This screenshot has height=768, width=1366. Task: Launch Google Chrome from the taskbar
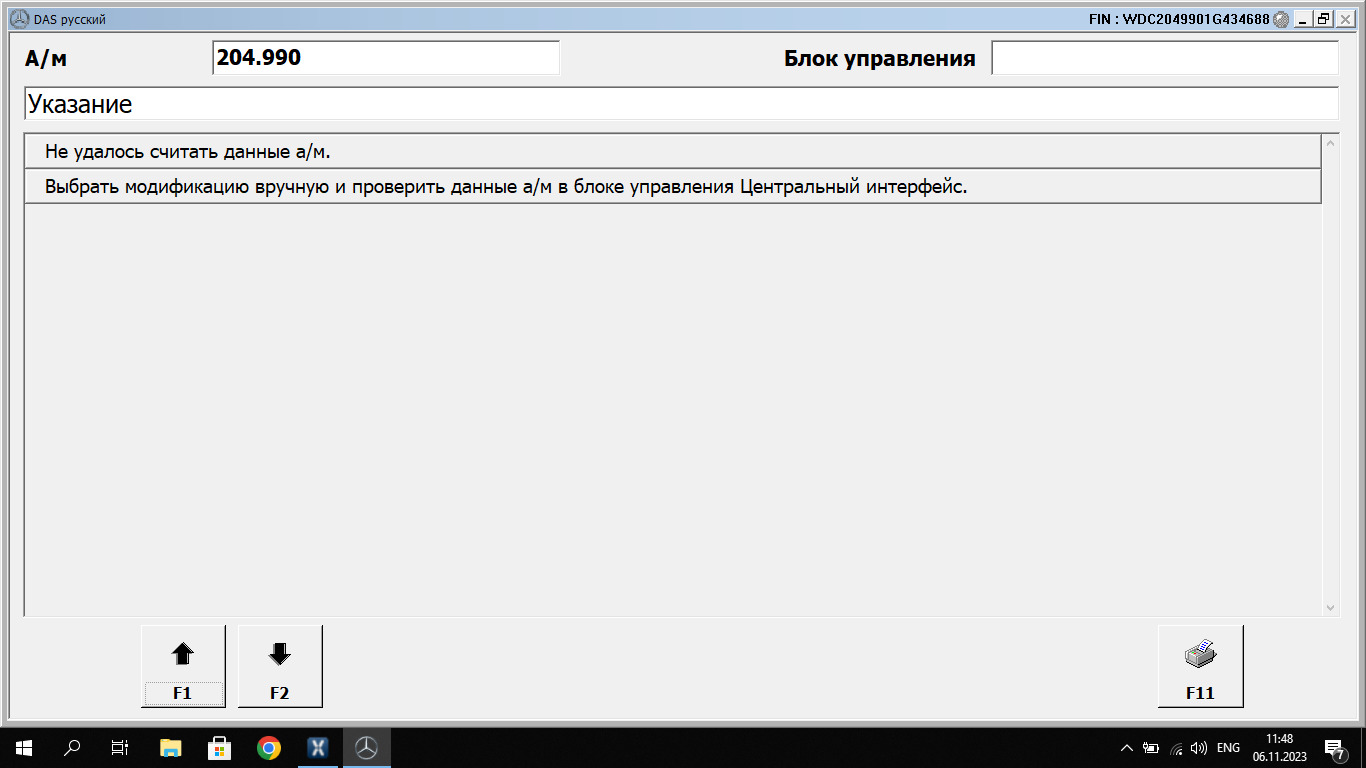pos(268,747)
